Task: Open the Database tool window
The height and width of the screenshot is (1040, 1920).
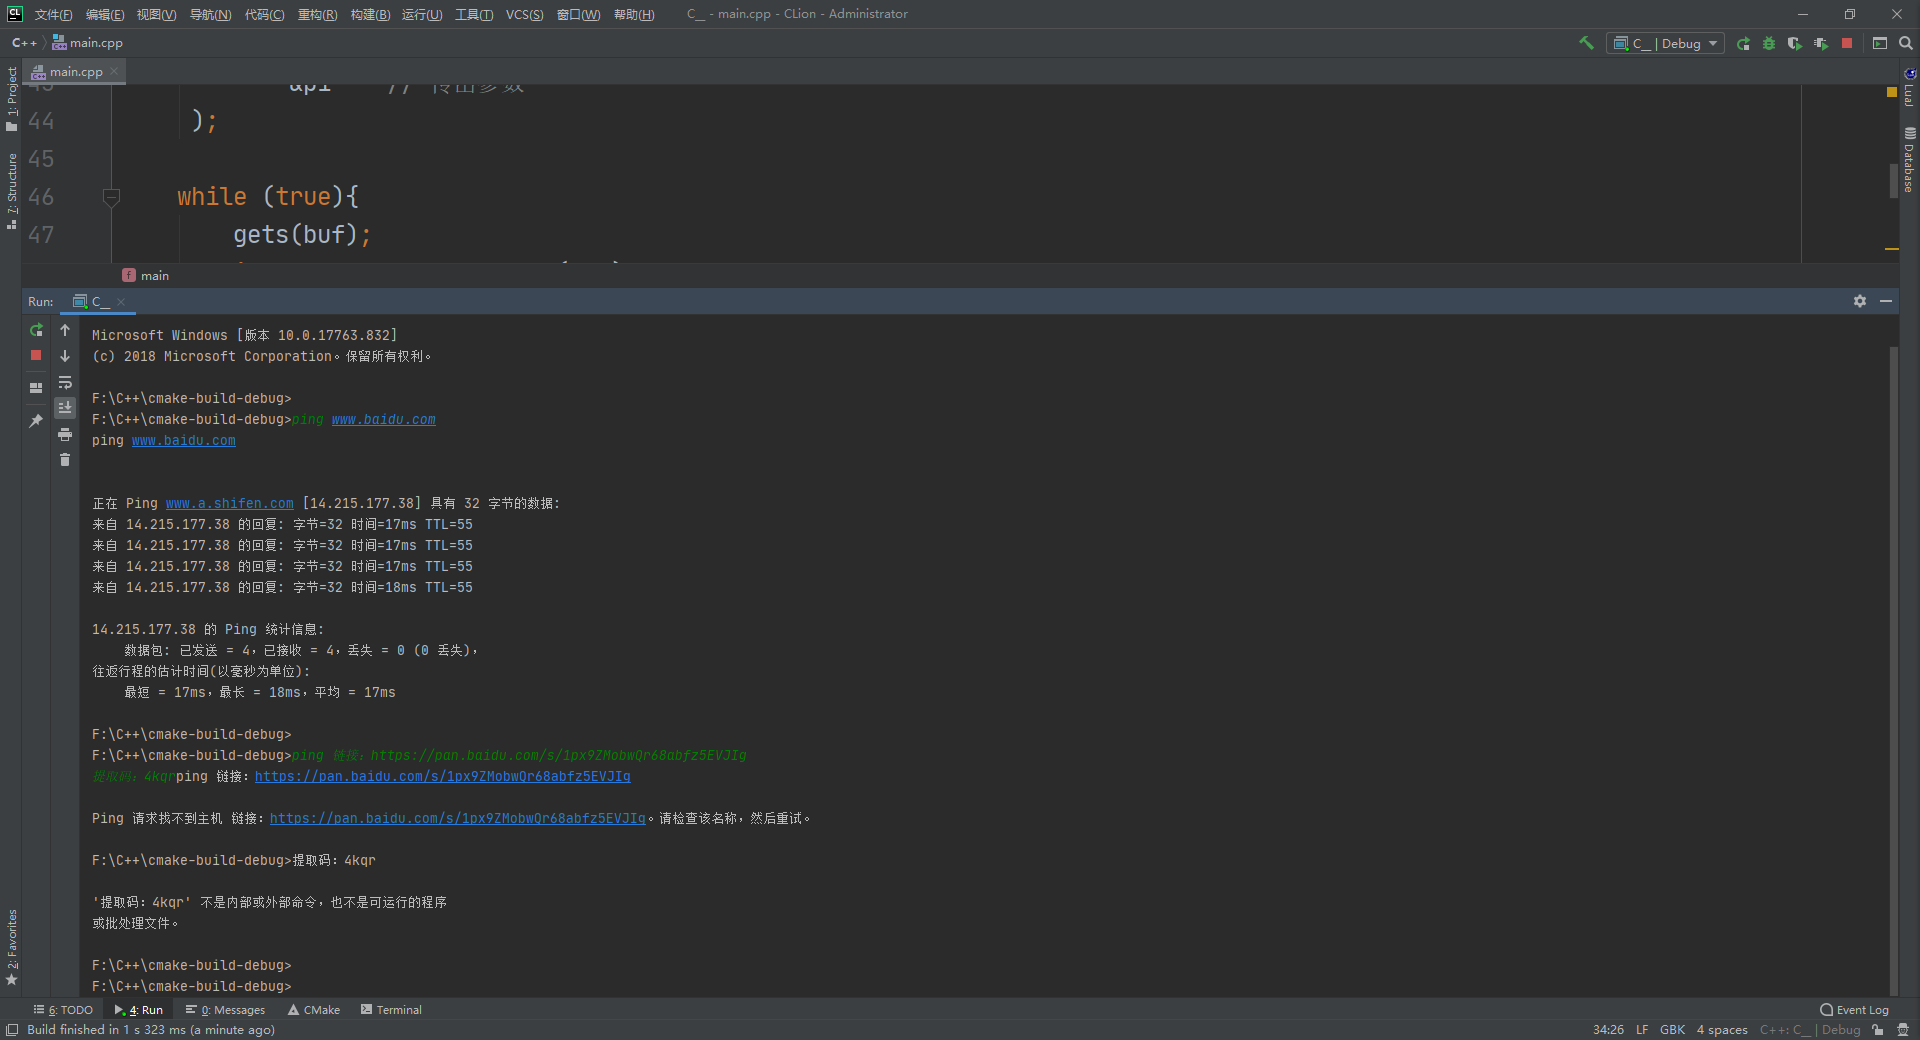Action: point(1909,160)
